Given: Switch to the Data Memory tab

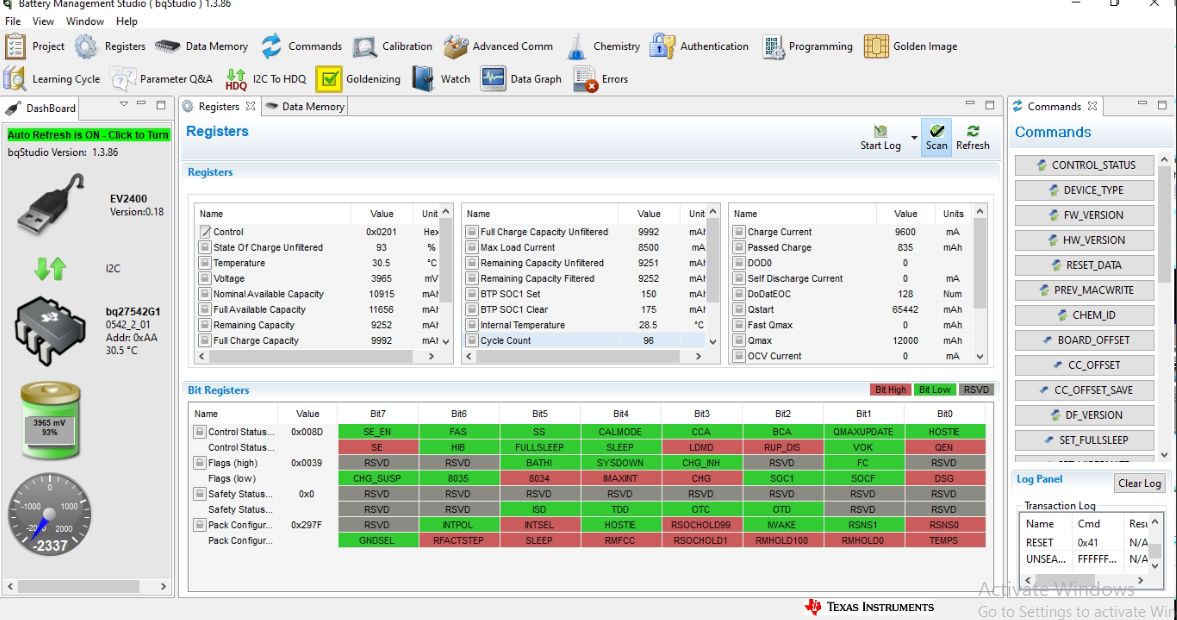Looking at the screenshot, I should [x=305, y=107].
